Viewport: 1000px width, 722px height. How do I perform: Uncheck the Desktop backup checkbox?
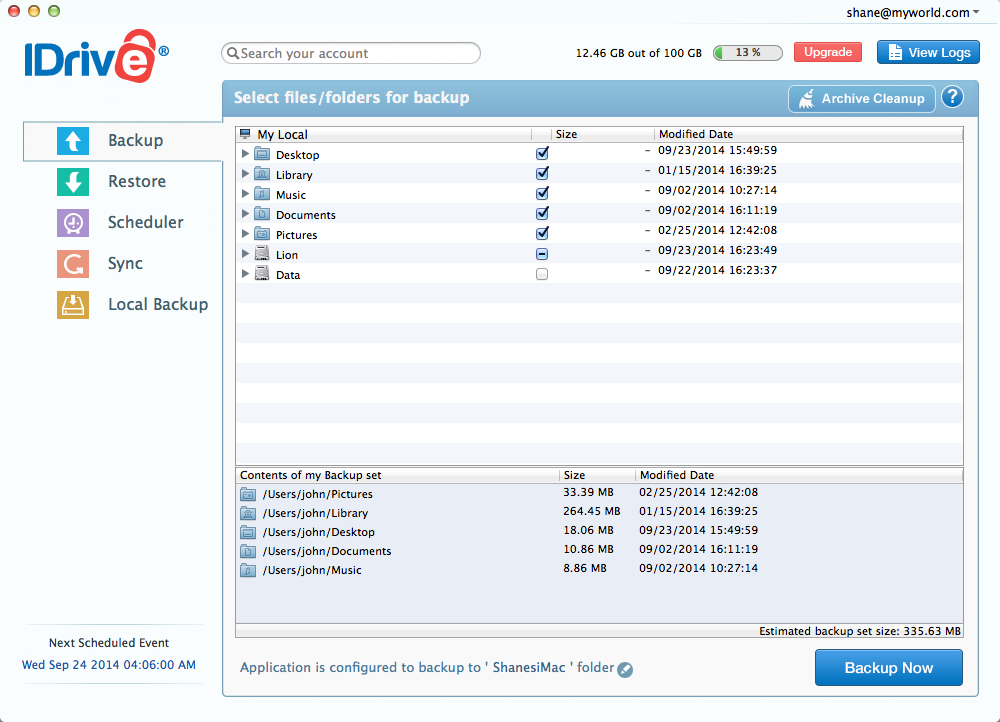tap(542, 153)
